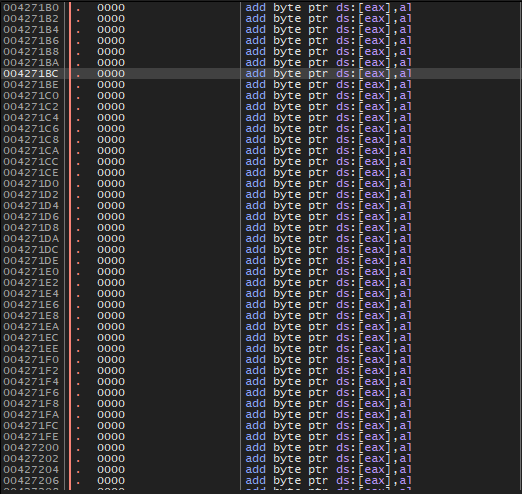Viewport: 522px width, 494px height.
Task: Select address row 00427206
Action: point(31,481)
